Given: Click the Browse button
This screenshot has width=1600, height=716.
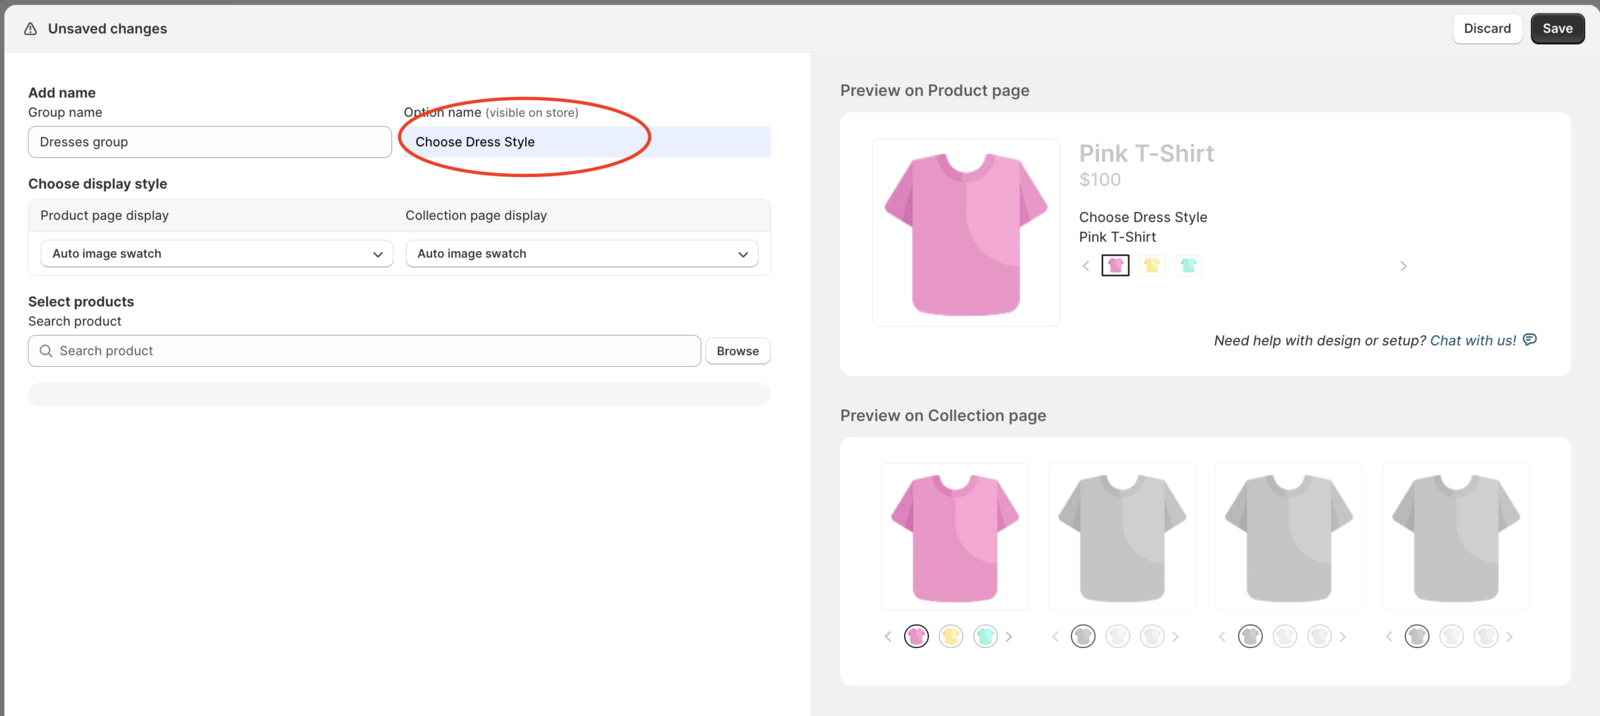Looking at the screenshot, I should [738, 351].
